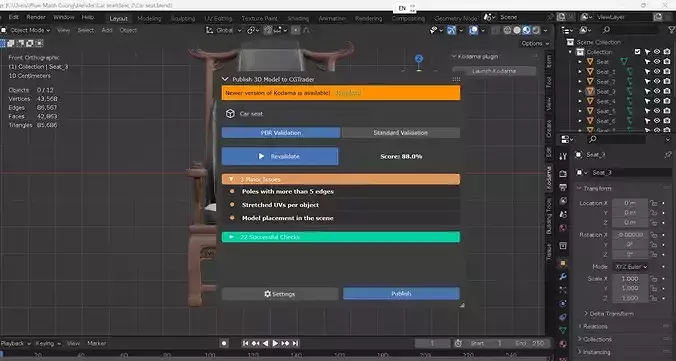Uncheck the Collection exclude checkbox in outliner
This screenshot has width=676, height=361.
[638, 52]
